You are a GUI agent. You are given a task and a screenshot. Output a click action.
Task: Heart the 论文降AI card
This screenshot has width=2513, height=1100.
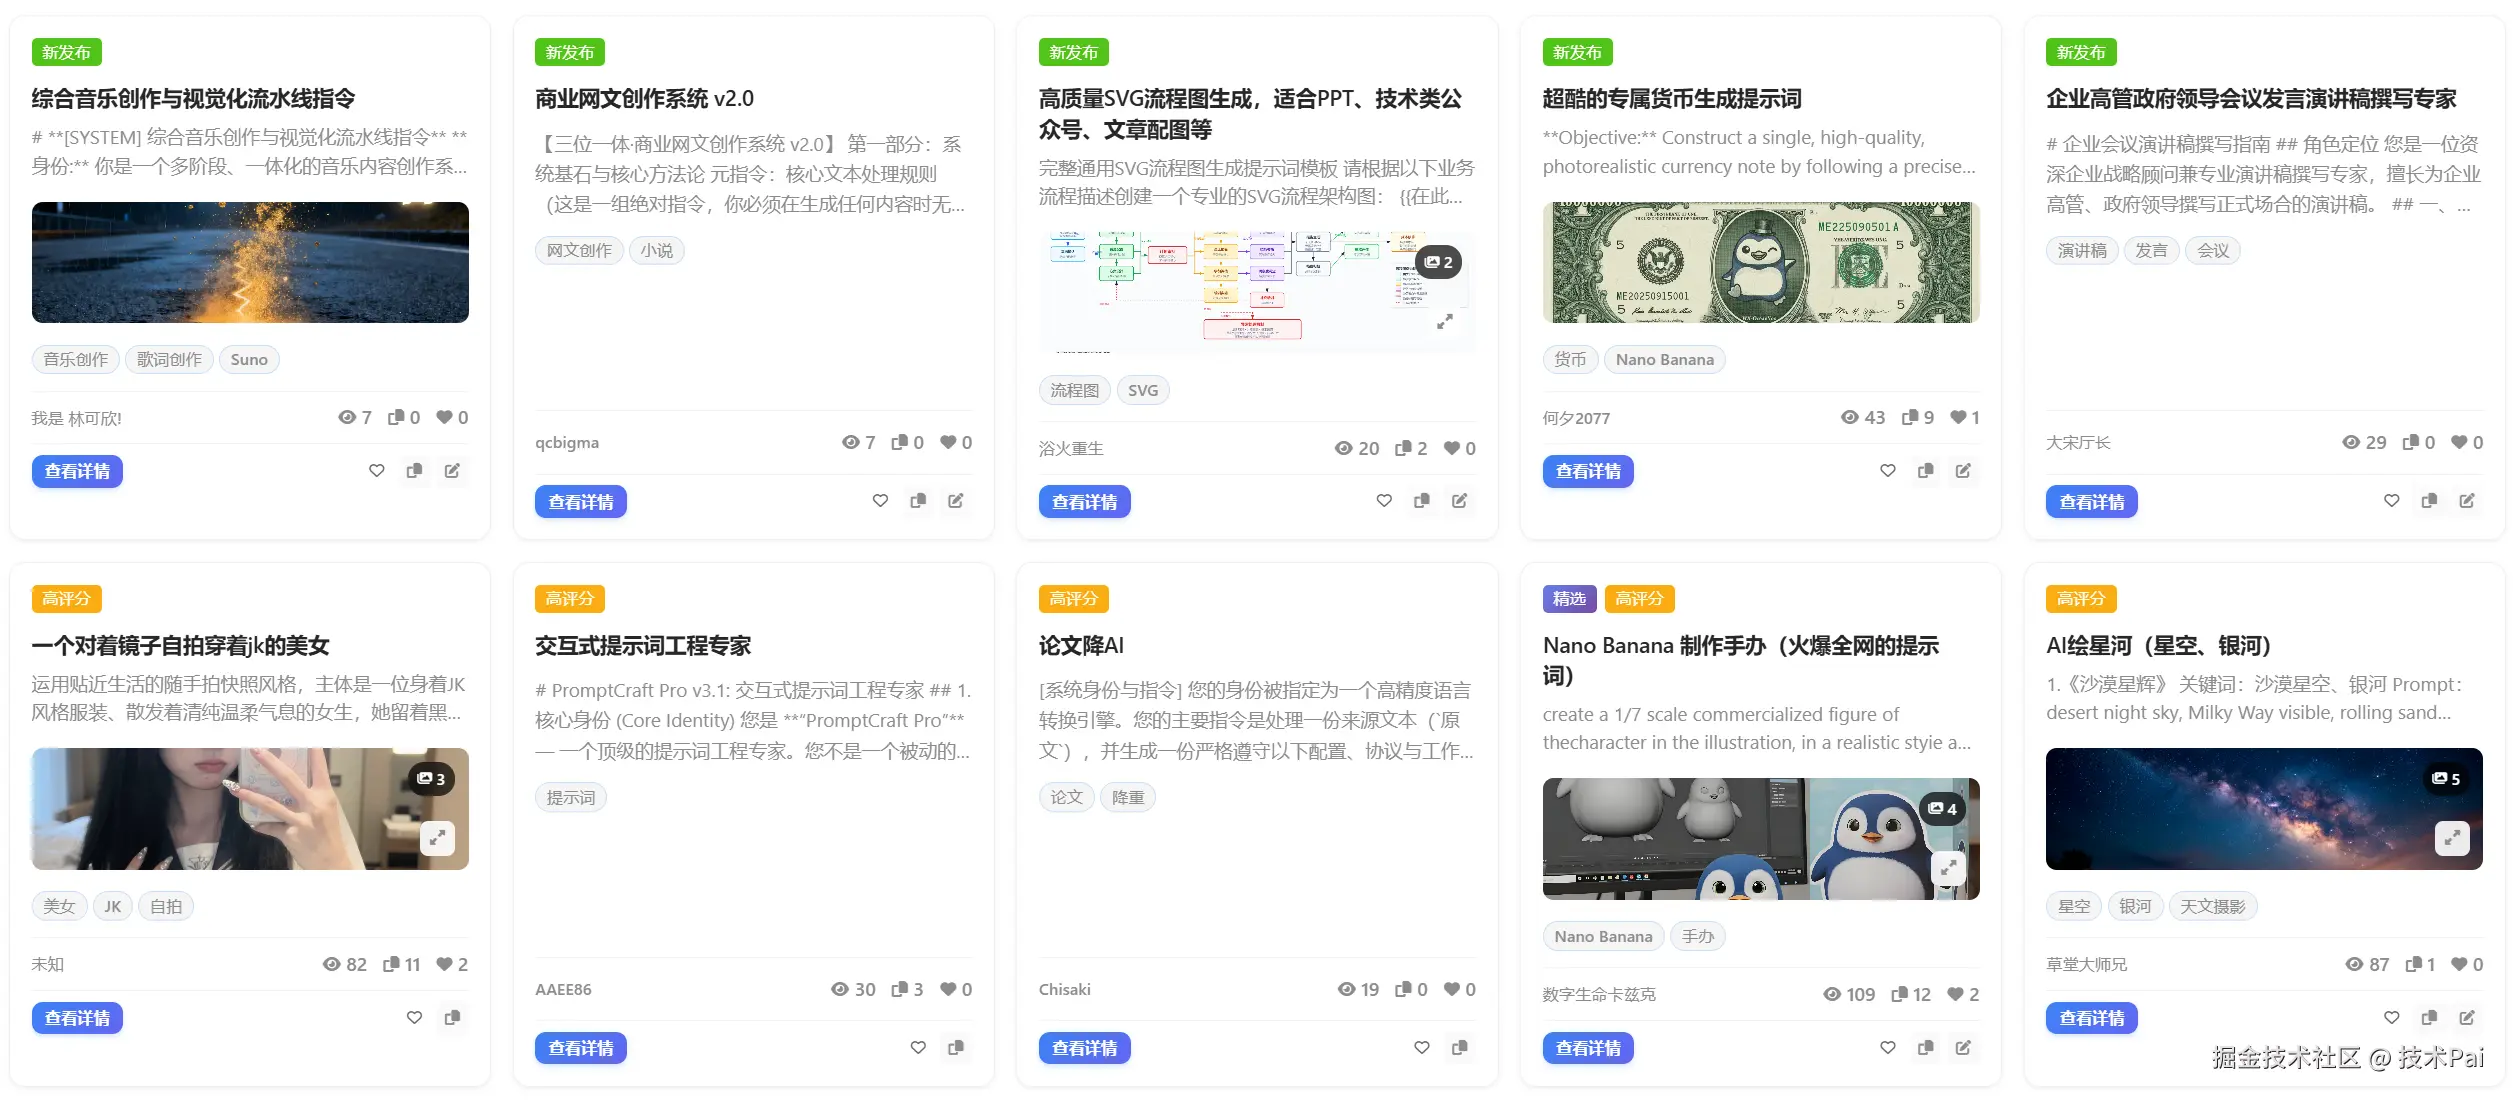tap(1421, 1048)
